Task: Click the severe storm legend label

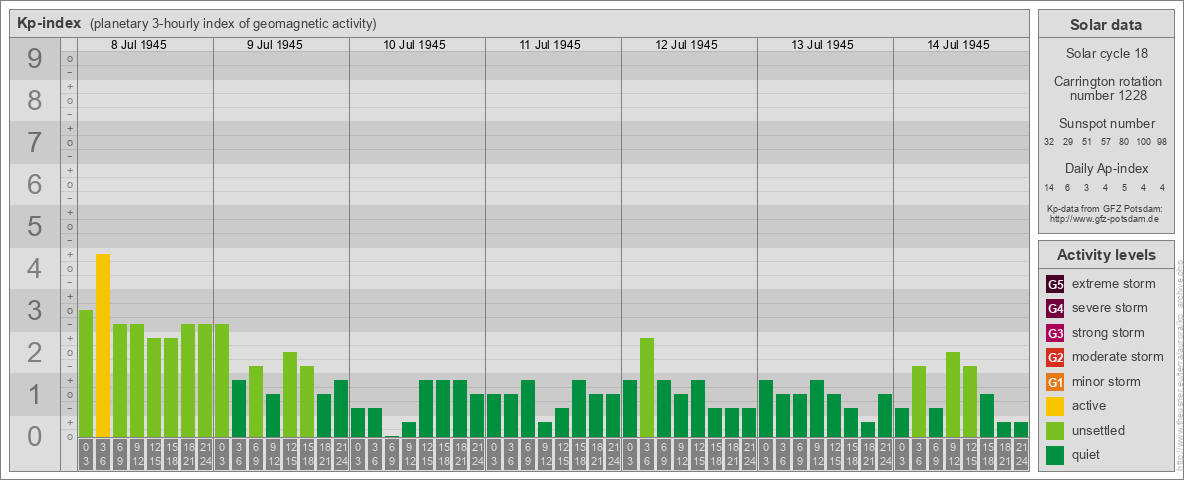Action: (x=1110, y=308)
